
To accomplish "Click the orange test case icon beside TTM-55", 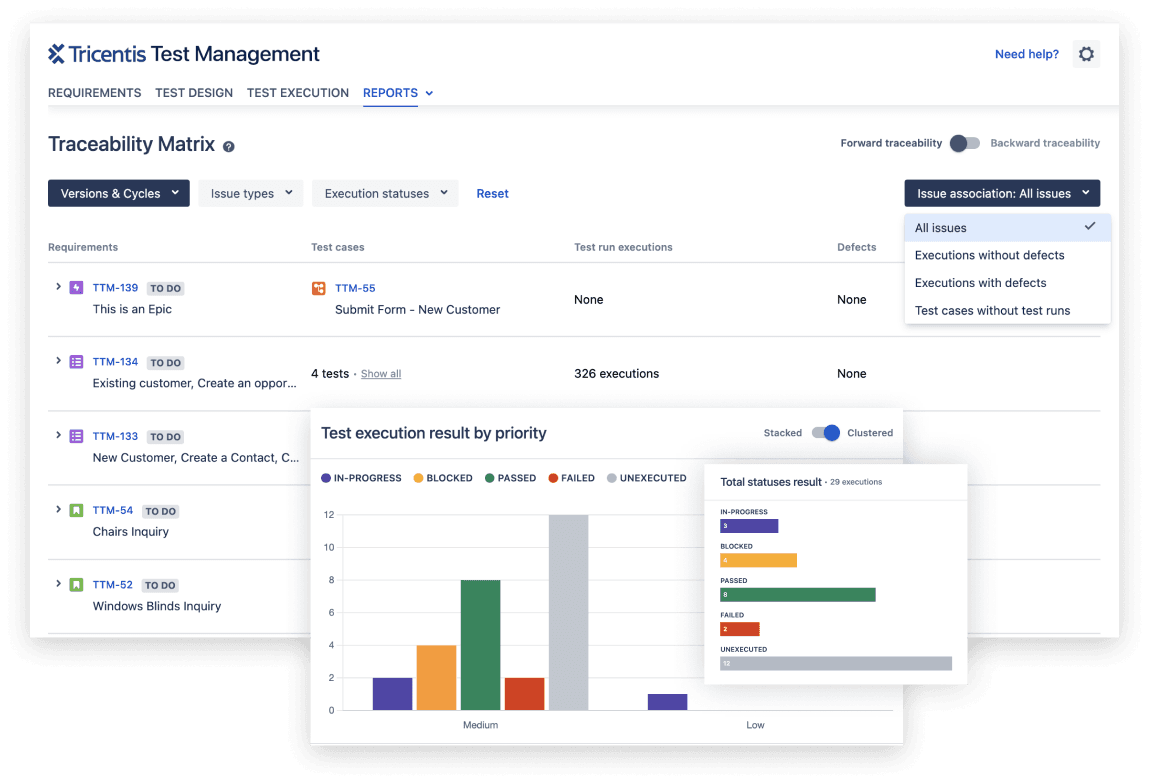I will click(x=317, y=287).
